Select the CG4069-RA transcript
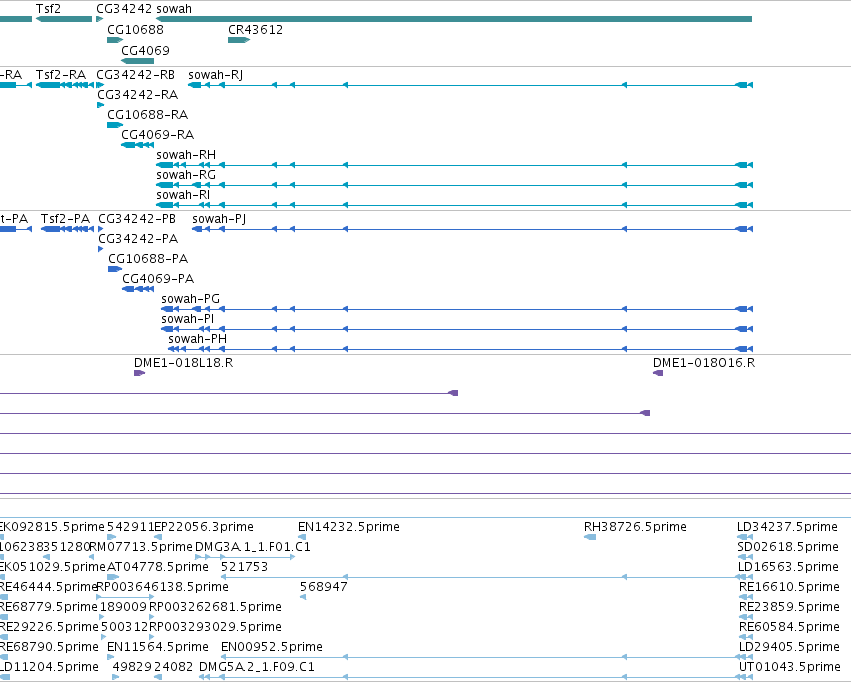 (137, 145)
